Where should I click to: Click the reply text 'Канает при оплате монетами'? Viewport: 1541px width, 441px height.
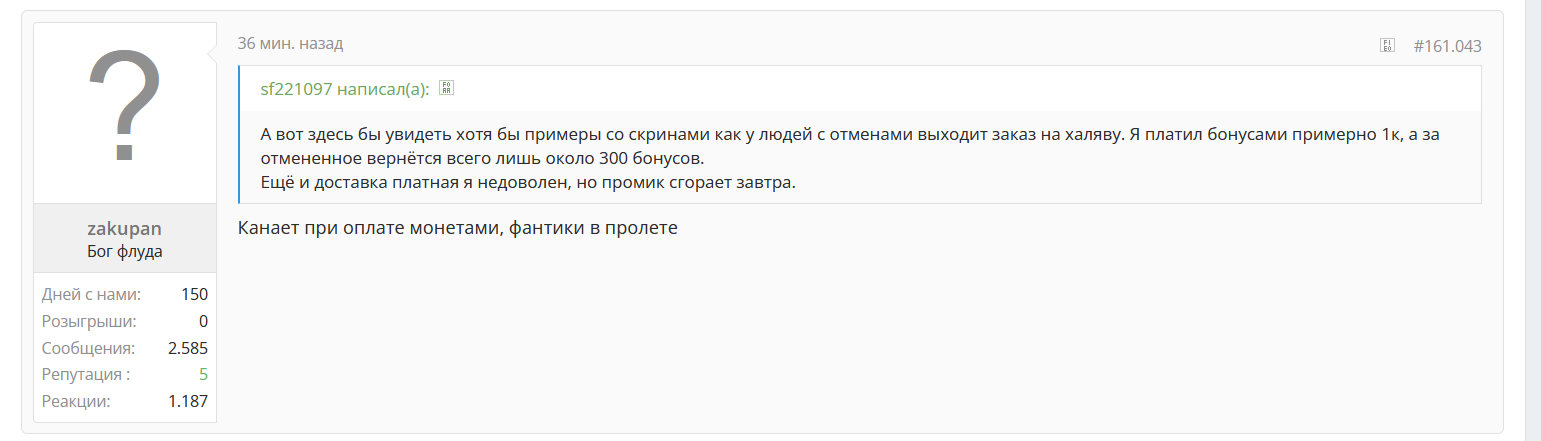[x=369, y=229]
